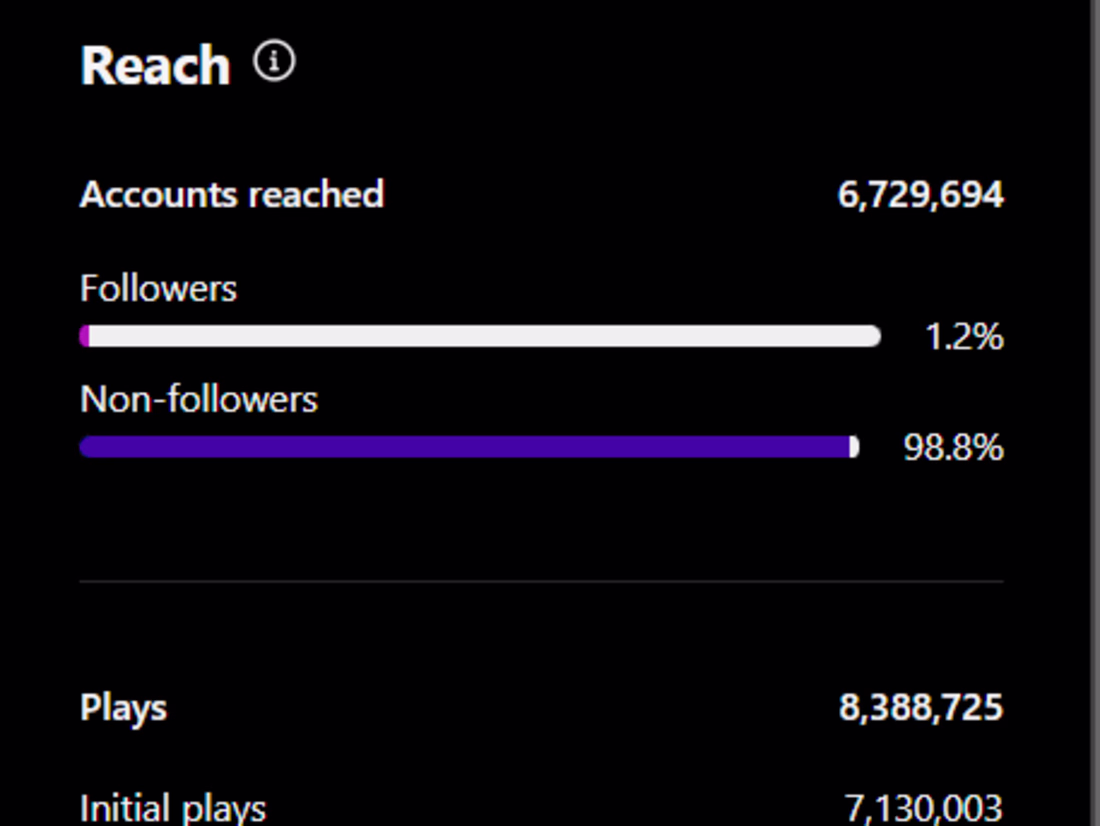Click the 7,130,003 initial plays value
Viewport: 1100px width, 826px height.
[923, 808]
